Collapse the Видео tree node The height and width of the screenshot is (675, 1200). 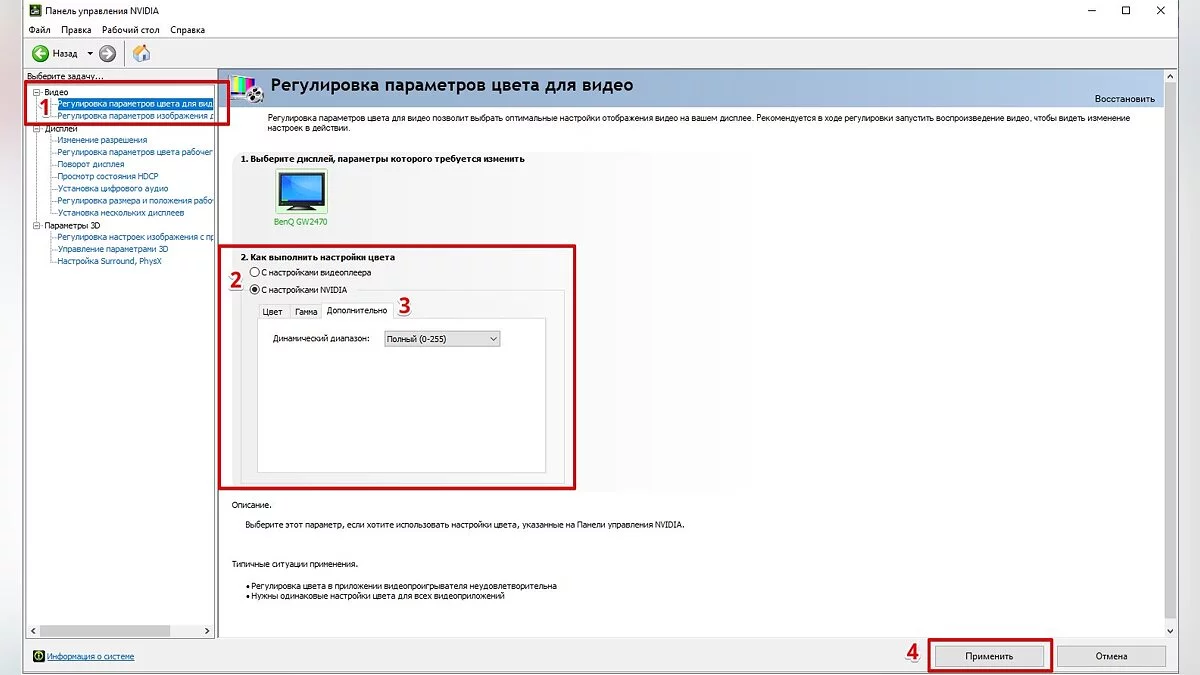[37, 92]
